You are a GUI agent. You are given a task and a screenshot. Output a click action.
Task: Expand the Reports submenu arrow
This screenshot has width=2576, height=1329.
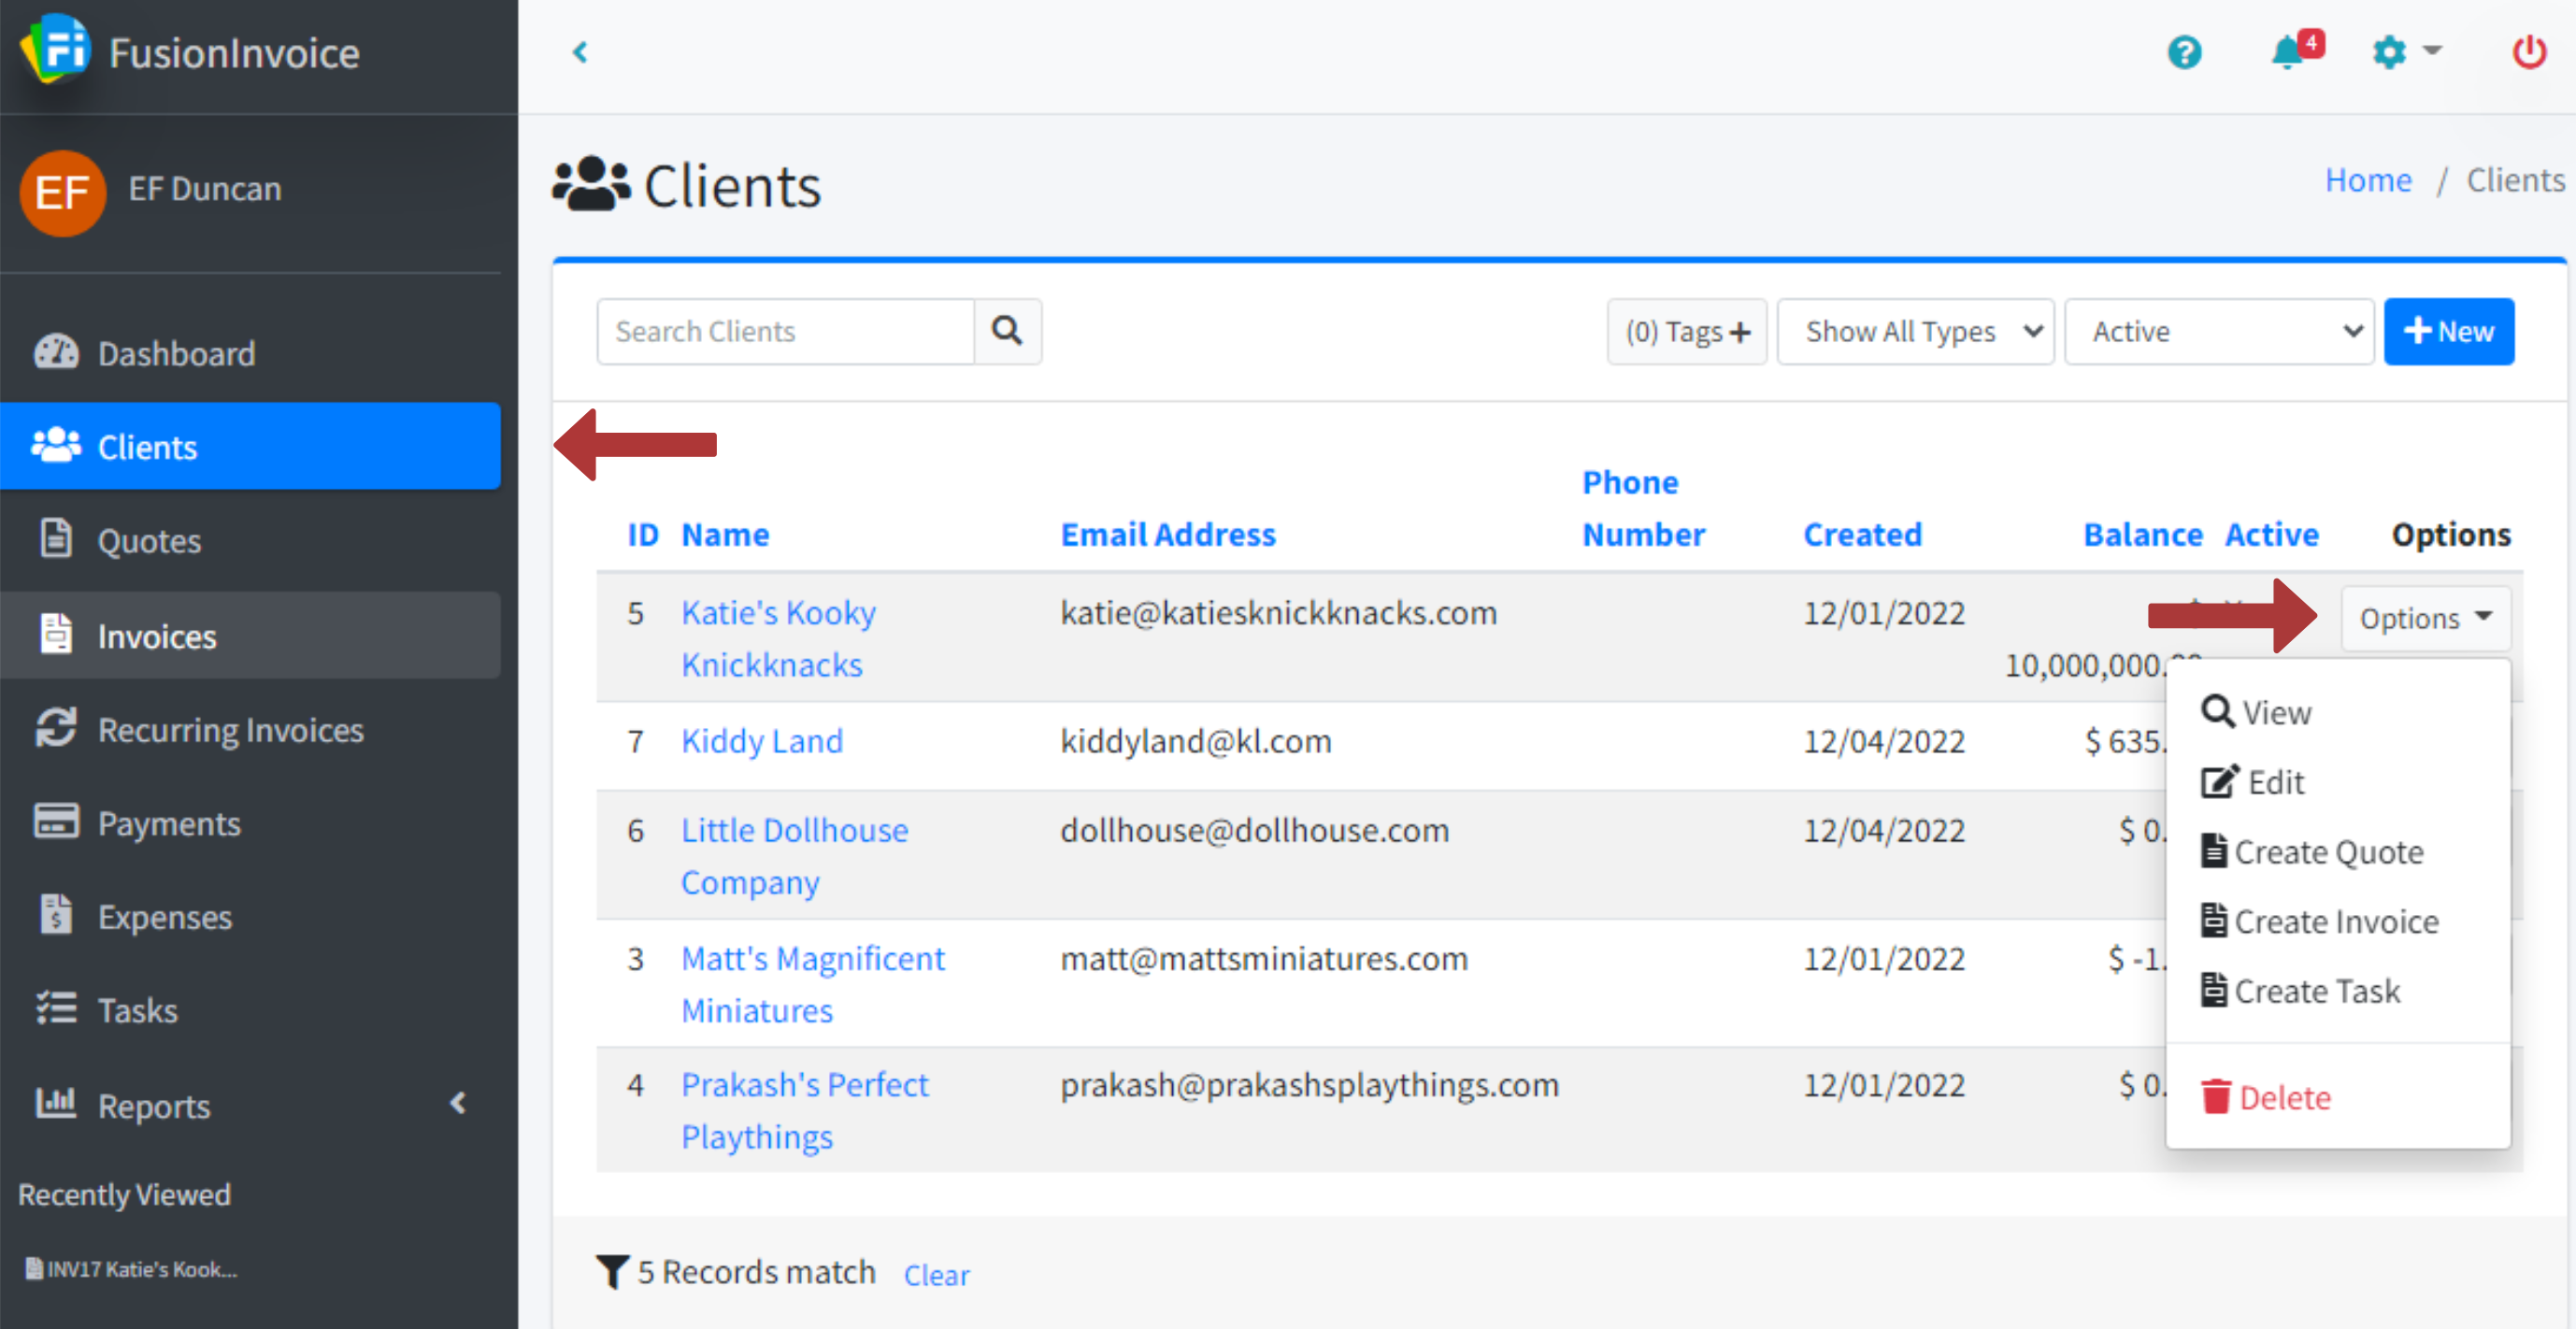[x=458, y=1103]
